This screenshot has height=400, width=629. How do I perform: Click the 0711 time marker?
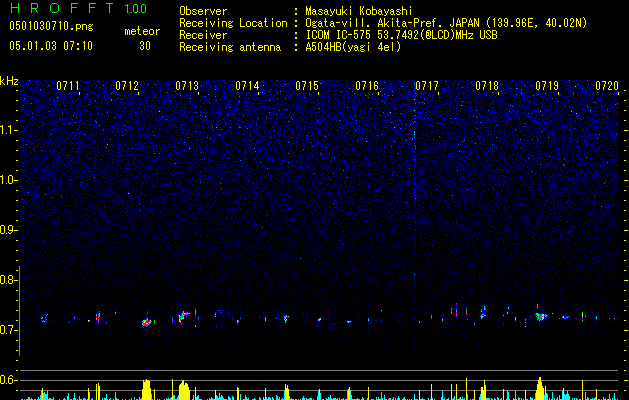67,86
